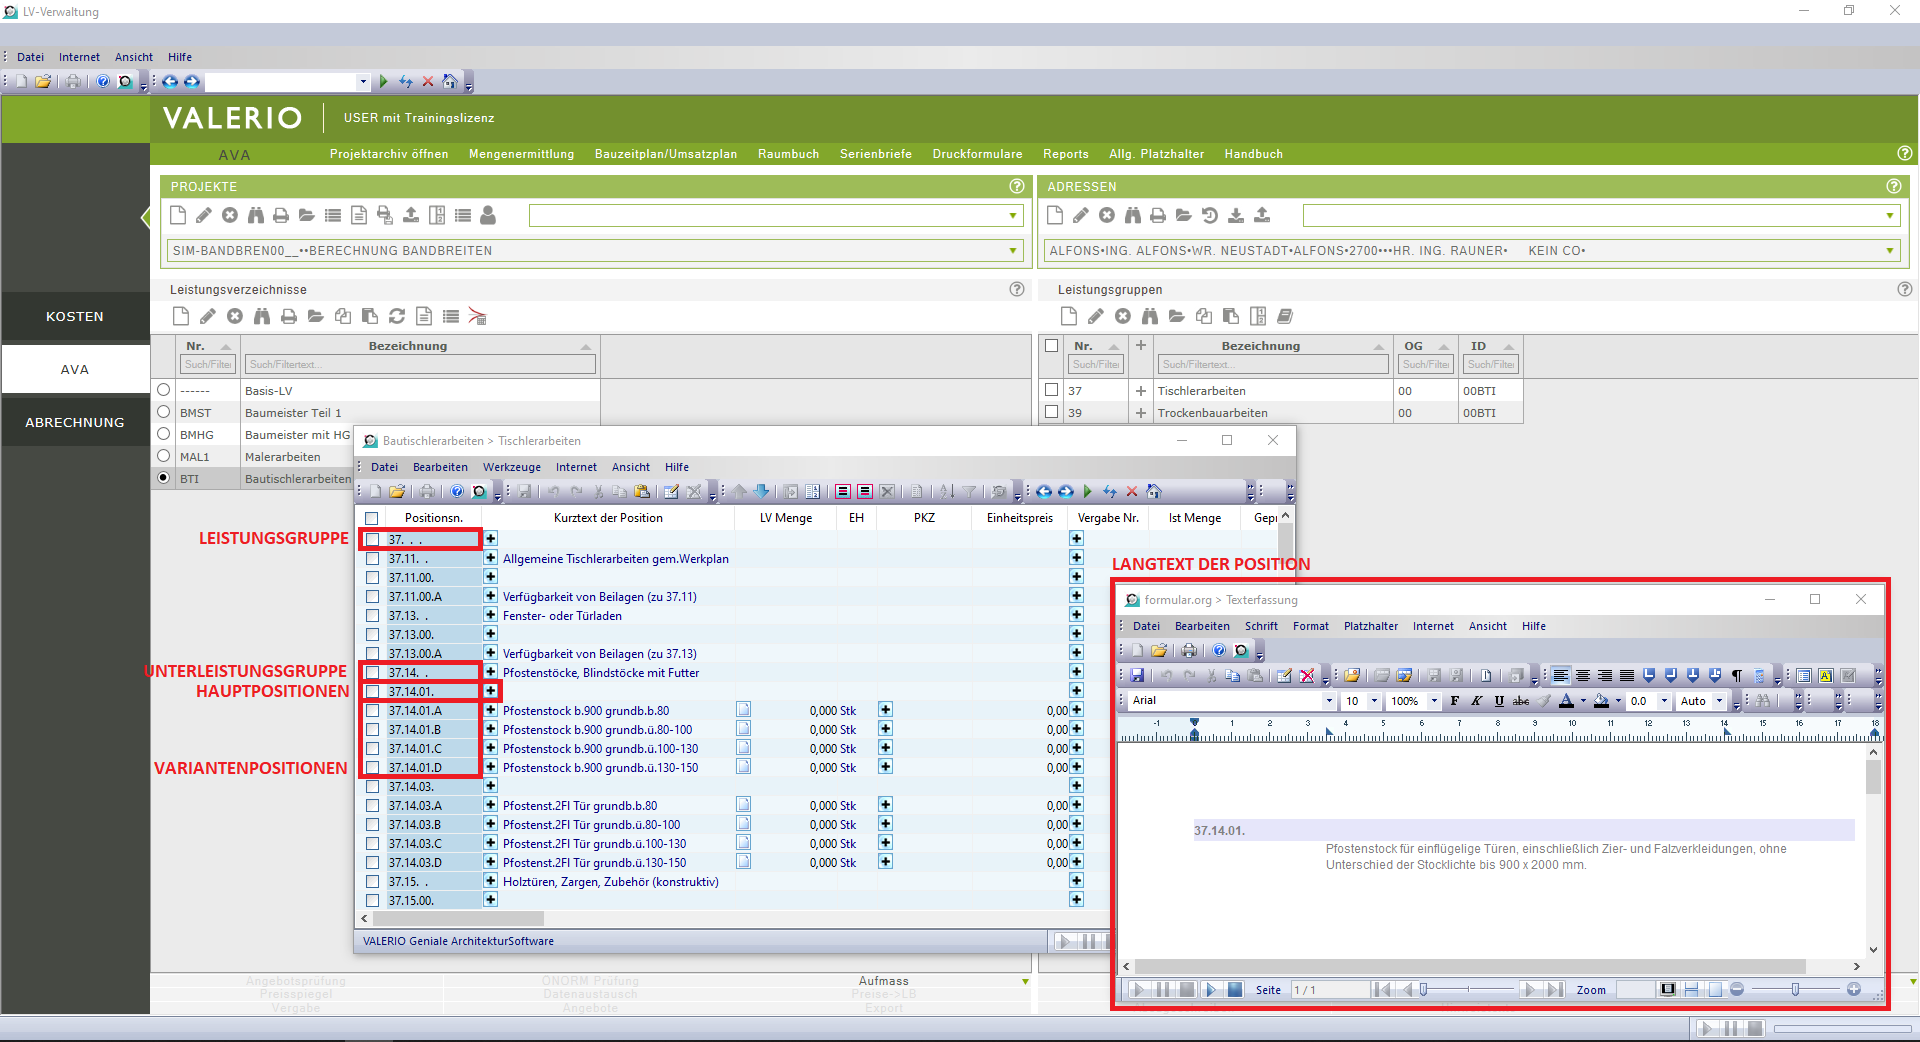The height and width of the screenshot is (1042, 1920).
Task: Open Mengenermittlung in the green navigation bar
Action: click(521, 154)
